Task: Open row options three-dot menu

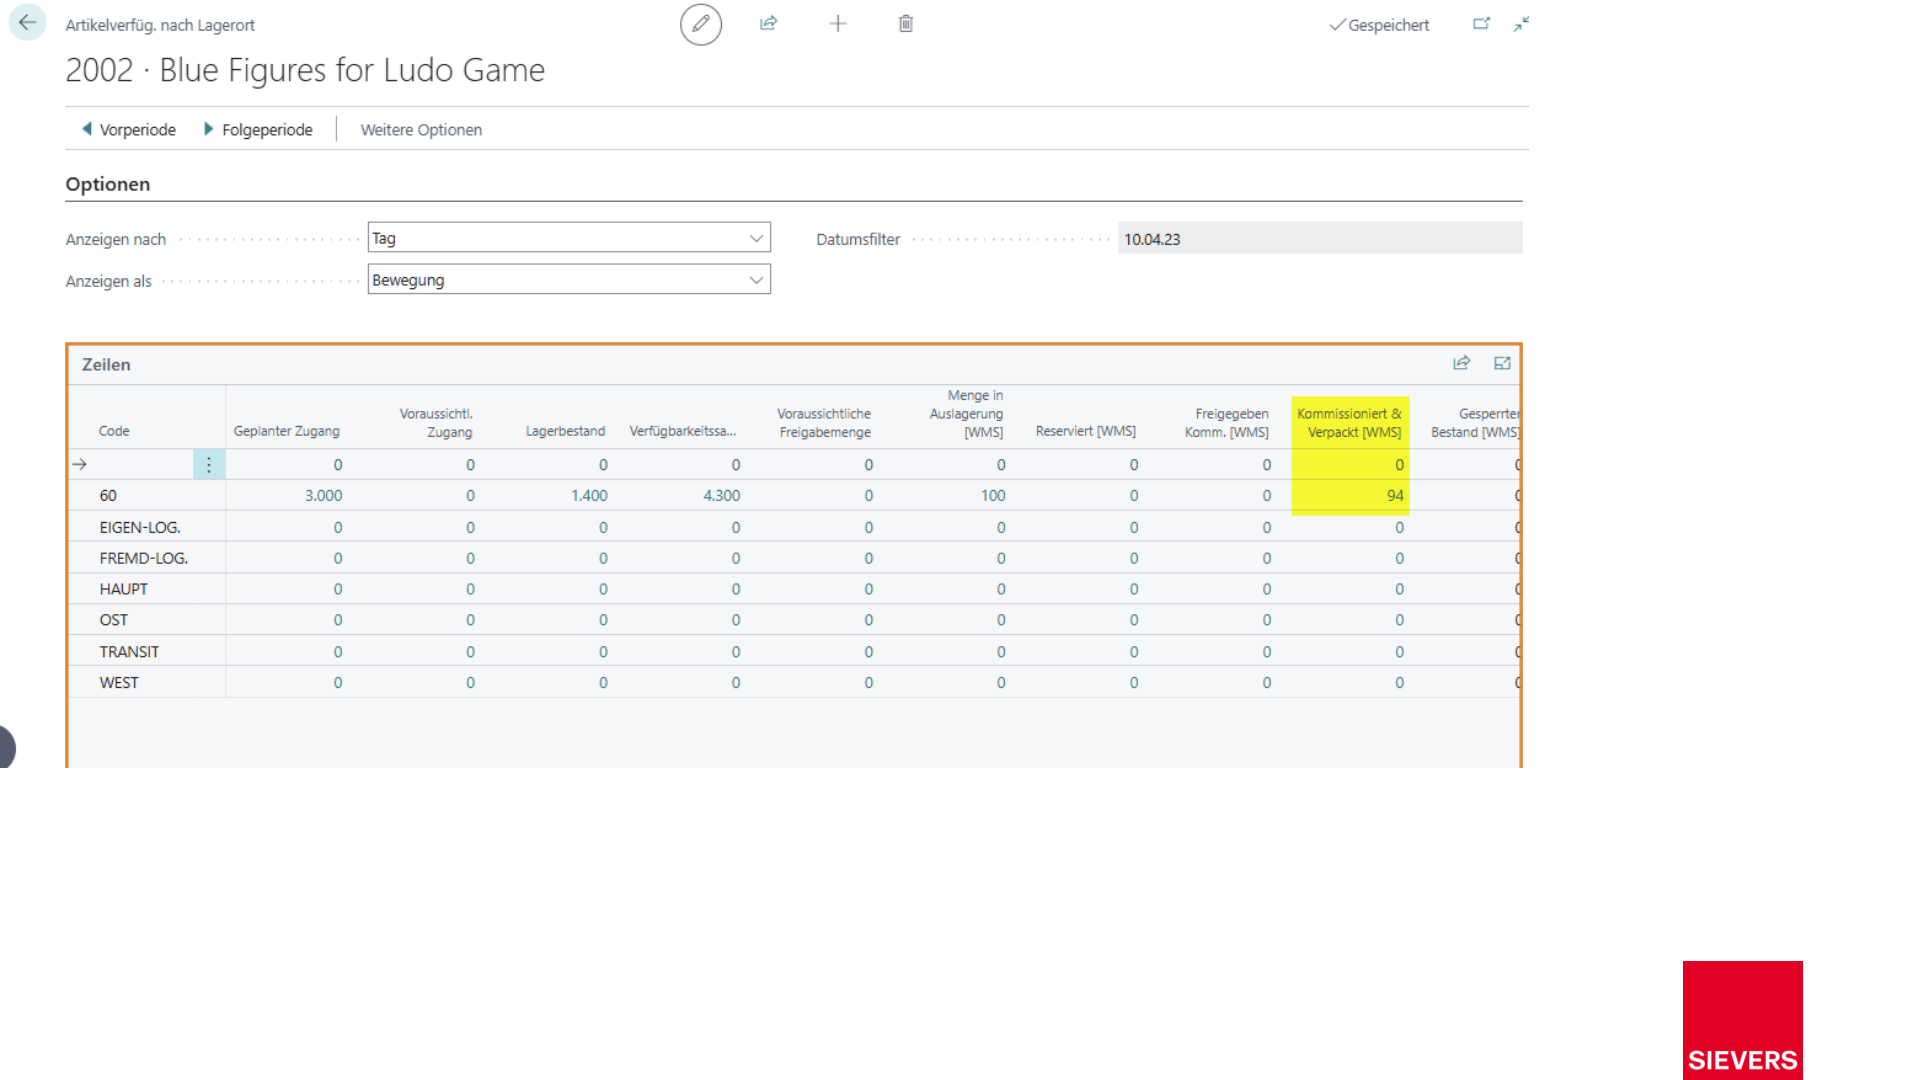Action: 209,464
